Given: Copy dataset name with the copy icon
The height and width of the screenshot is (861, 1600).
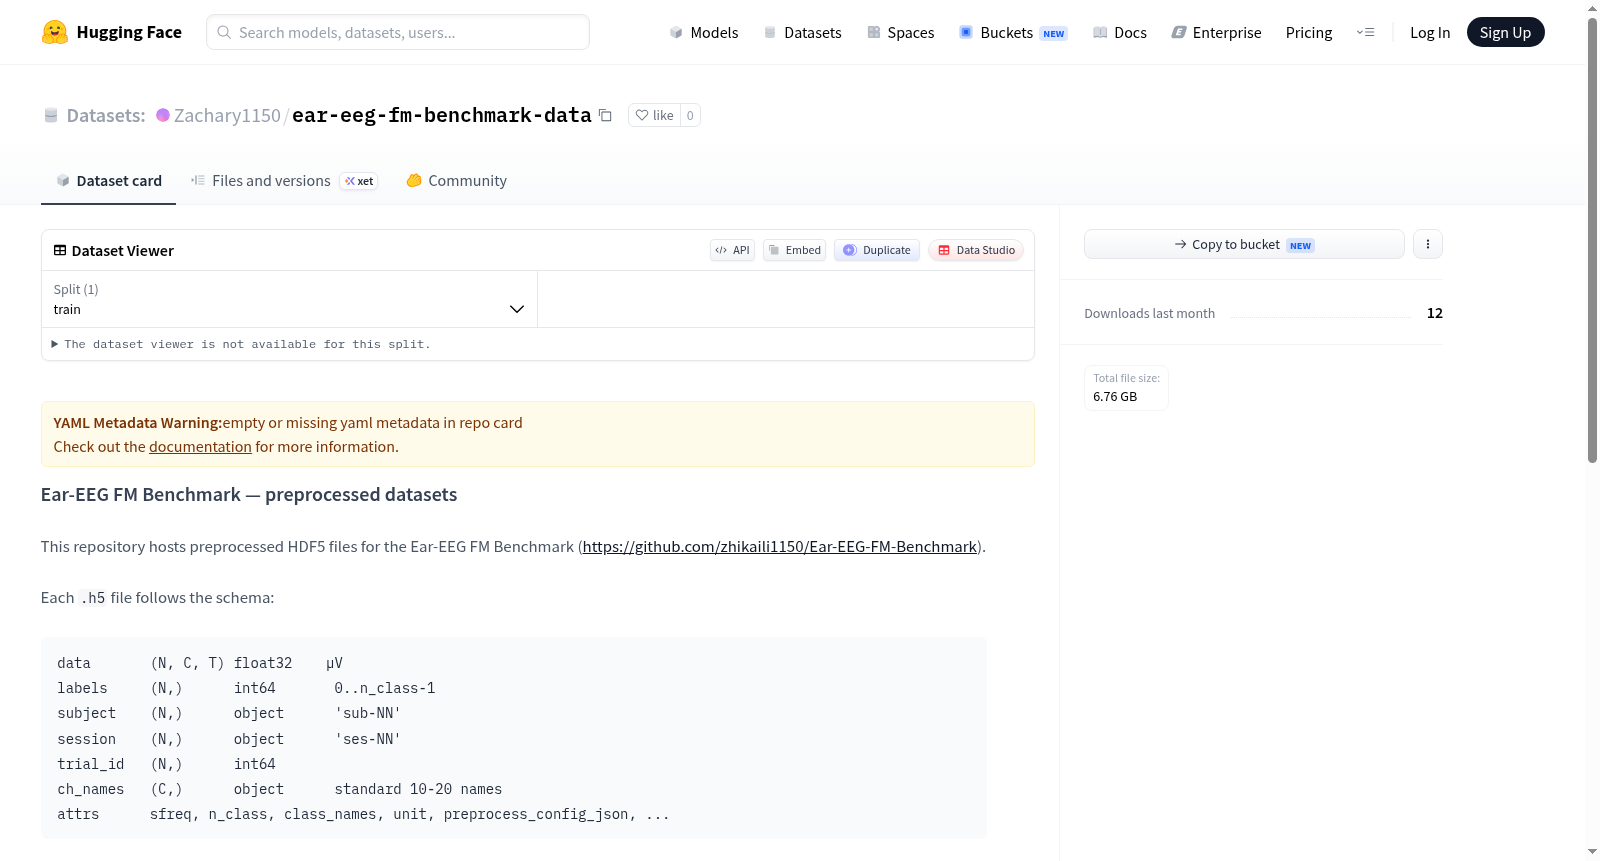Looking at the screenshot, I should click(605, 115).
